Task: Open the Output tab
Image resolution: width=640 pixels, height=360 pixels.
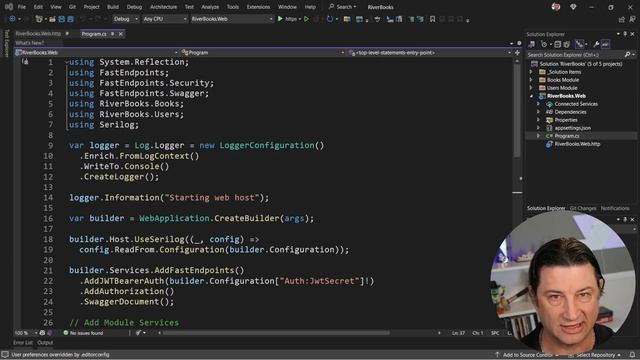Action: click(45, 343)
